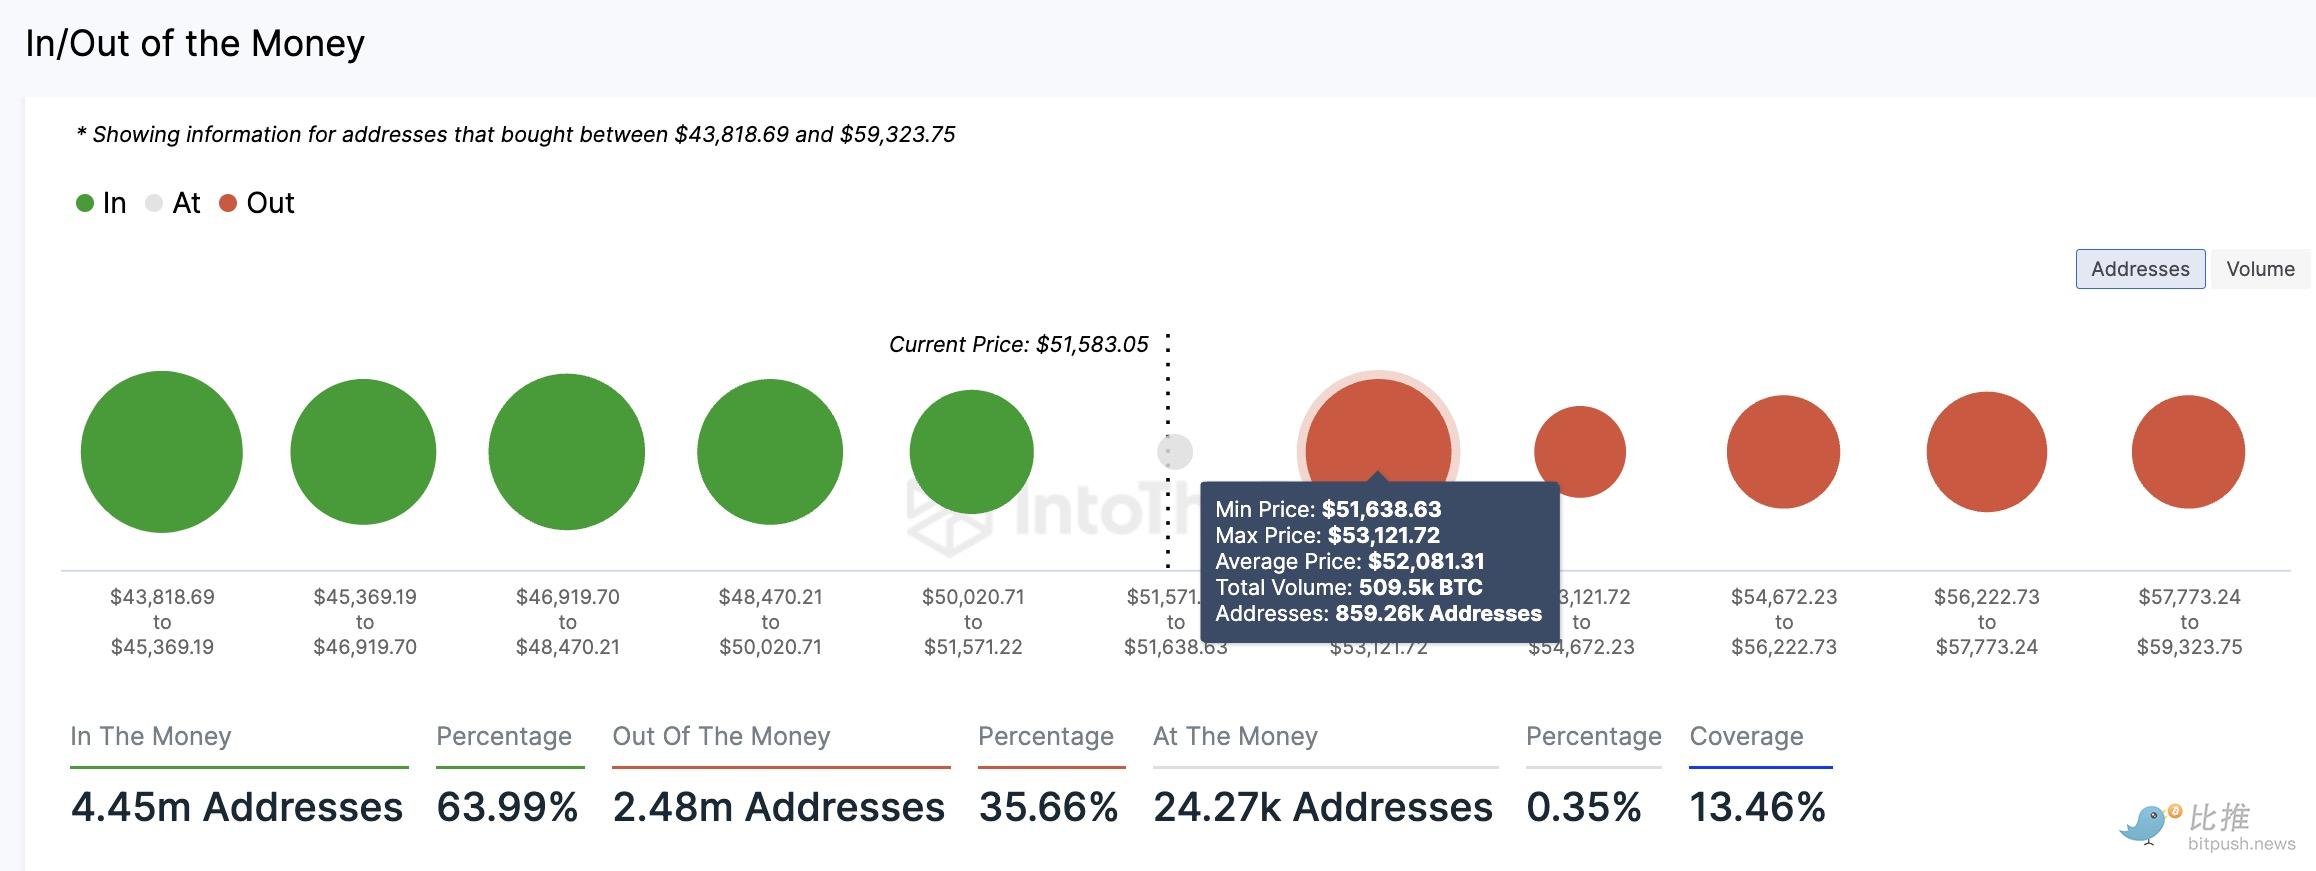
Task: Click the small grey At-the-money bubble
Action: pos(1176,452)
